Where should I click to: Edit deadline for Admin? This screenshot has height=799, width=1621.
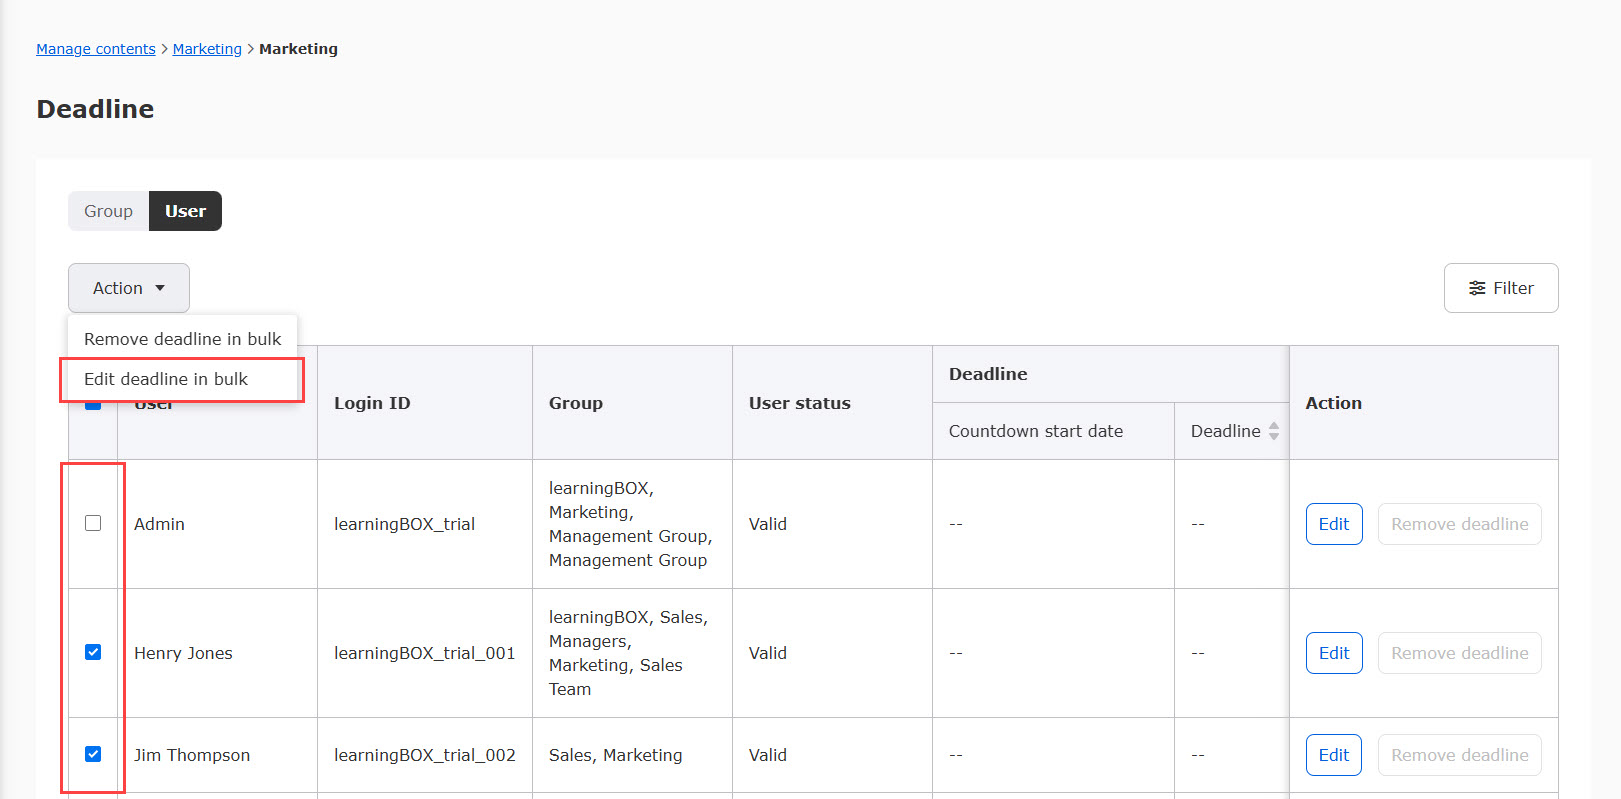click(1333, 524)
